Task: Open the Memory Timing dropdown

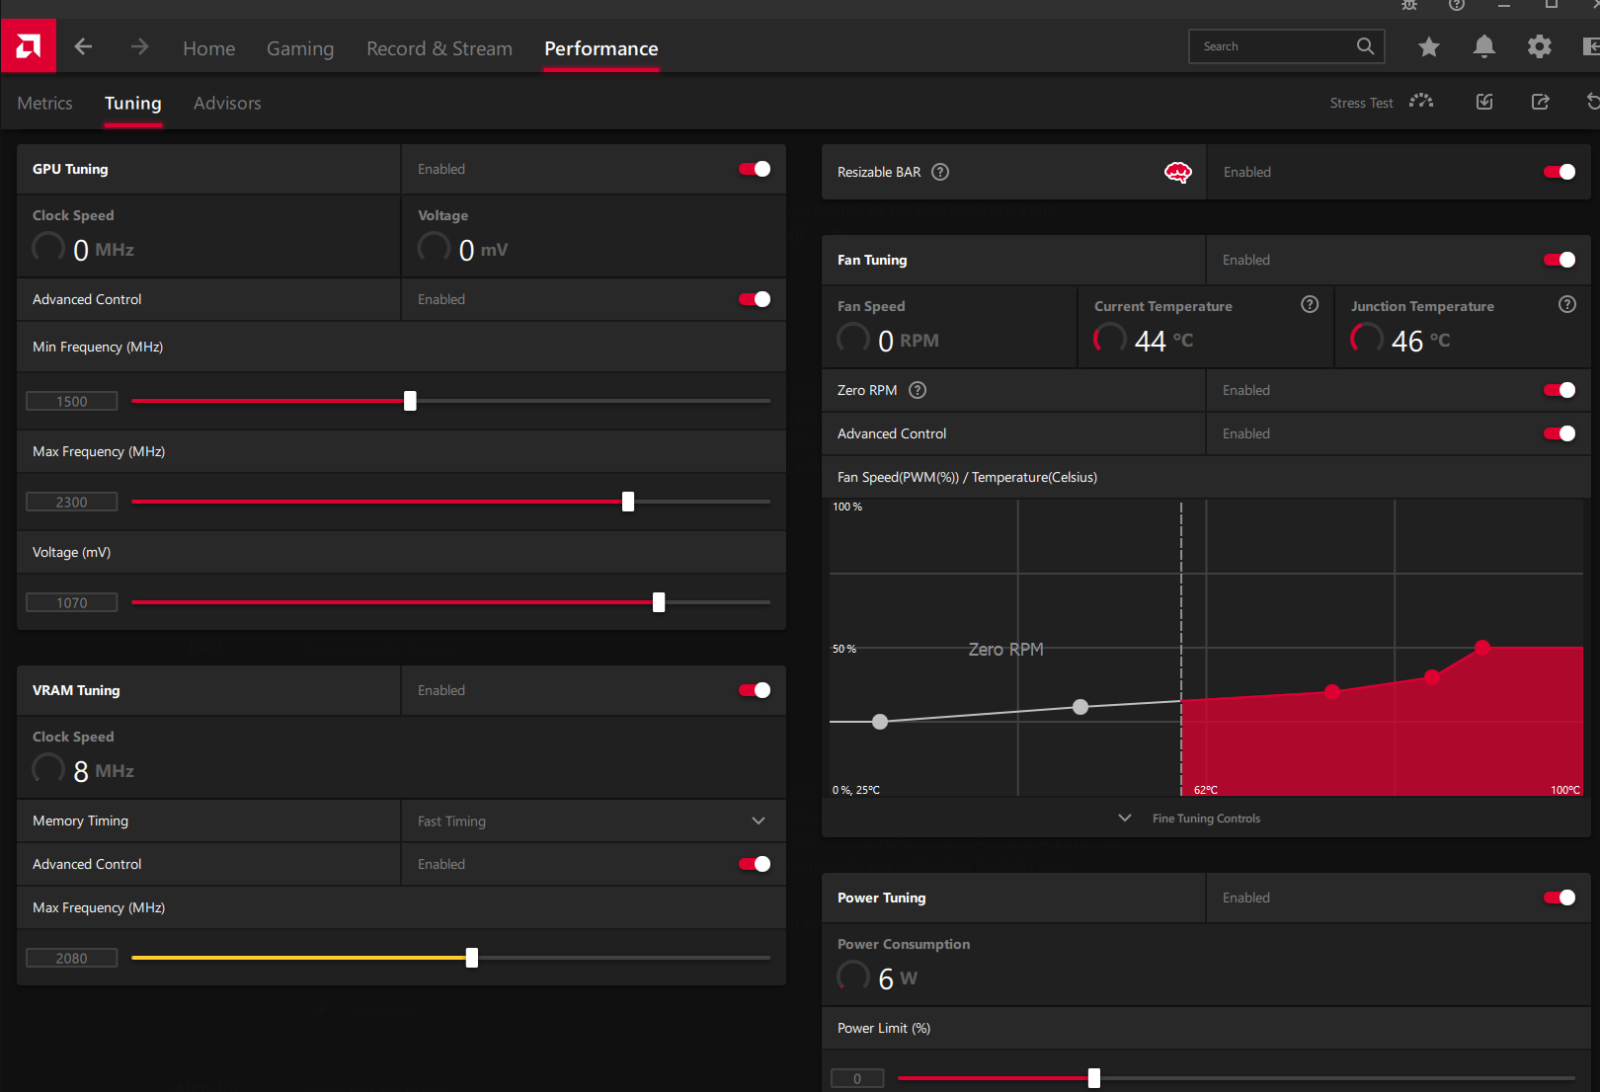Action: (593, 821)
